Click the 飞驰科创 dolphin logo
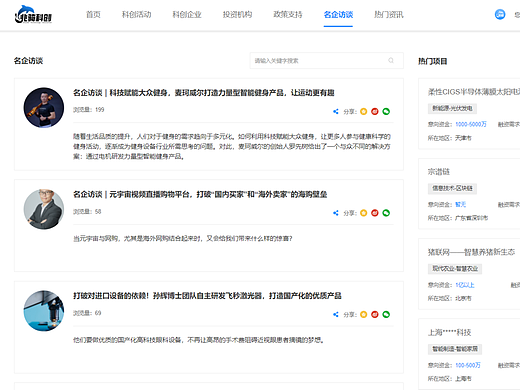This screenshot has height=390, width=520. [x=33, y=14]
